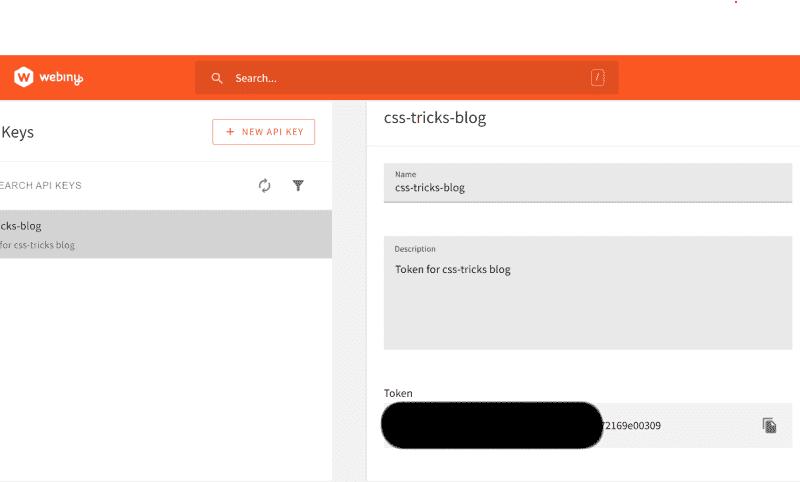Edit the Description text area
Screen dimensions: 800x482
588,293
